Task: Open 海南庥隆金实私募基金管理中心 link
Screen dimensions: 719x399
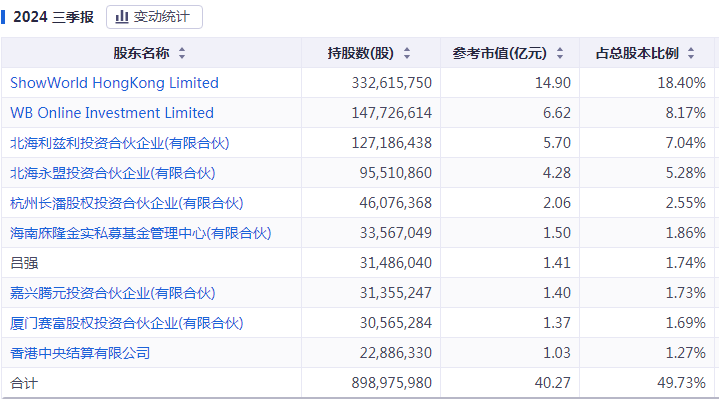Action: pos(141,233)
